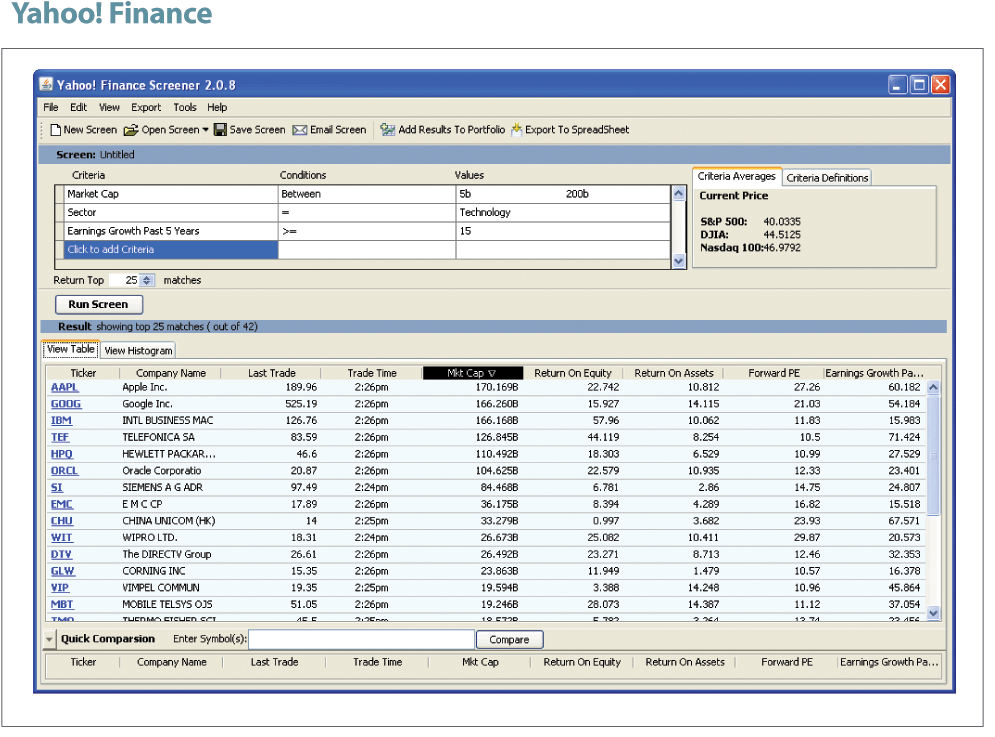This screenshot has height=737, width=995.
Task: Switch to Criteria Definitions tab
Action: (827, 178)
